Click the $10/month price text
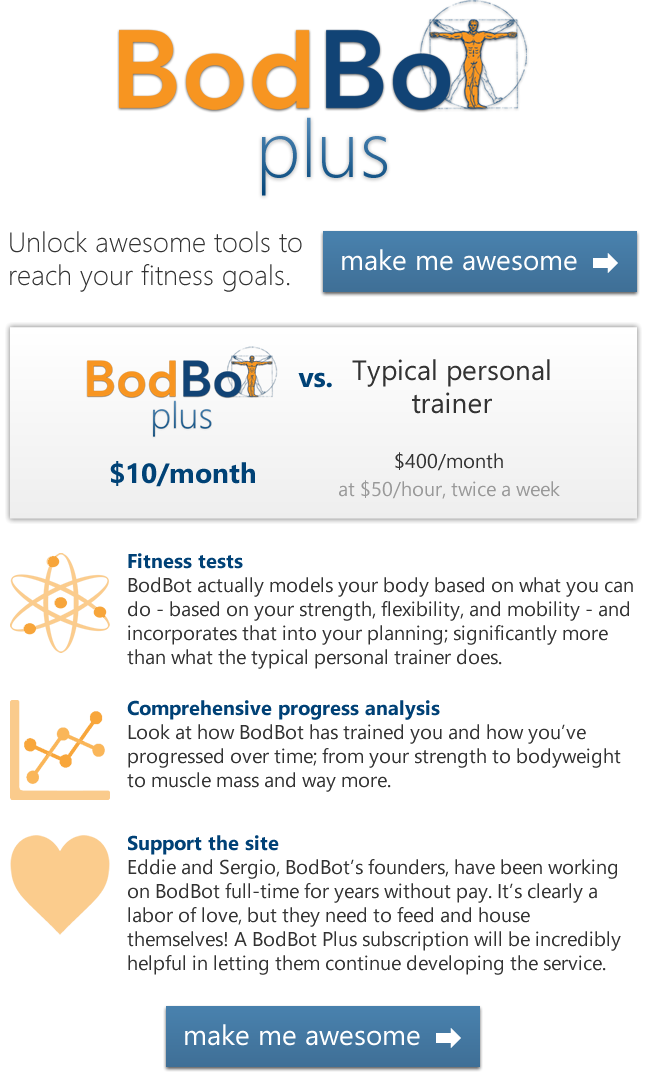The height and width of the screenshot is (1078, 645). [x=183, y=474]
